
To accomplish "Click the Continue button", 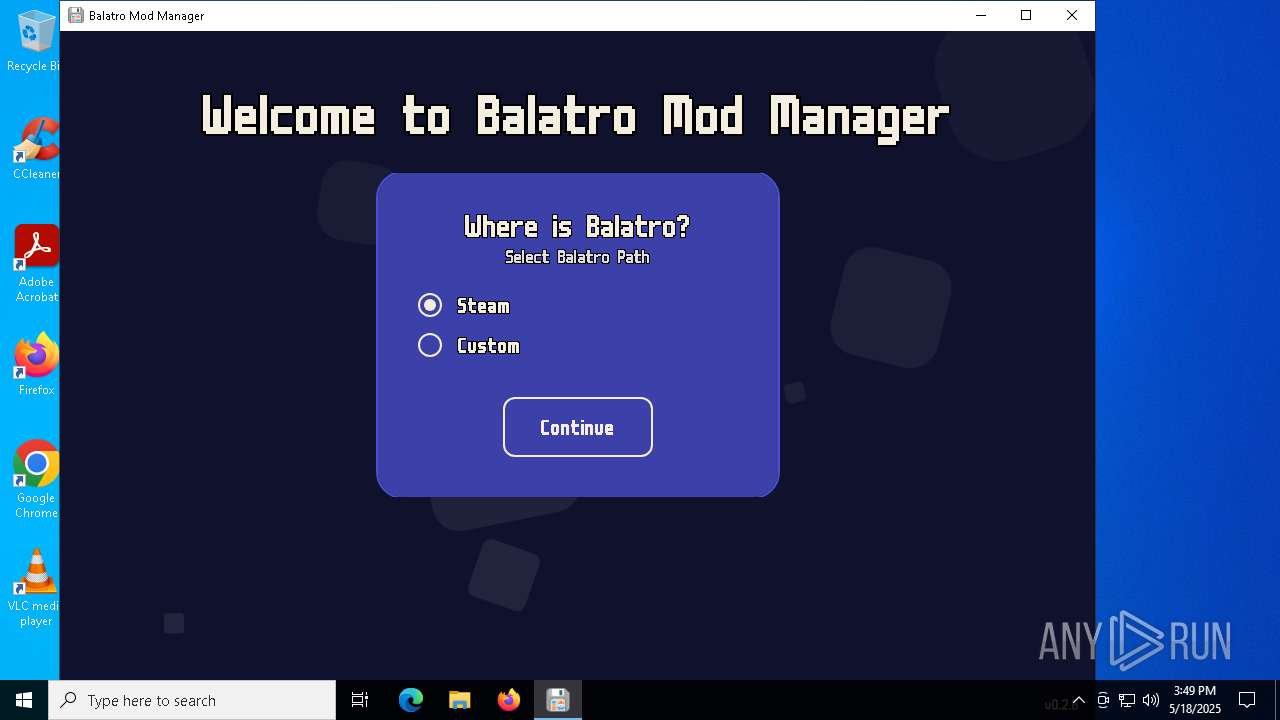I will point(578,427).
